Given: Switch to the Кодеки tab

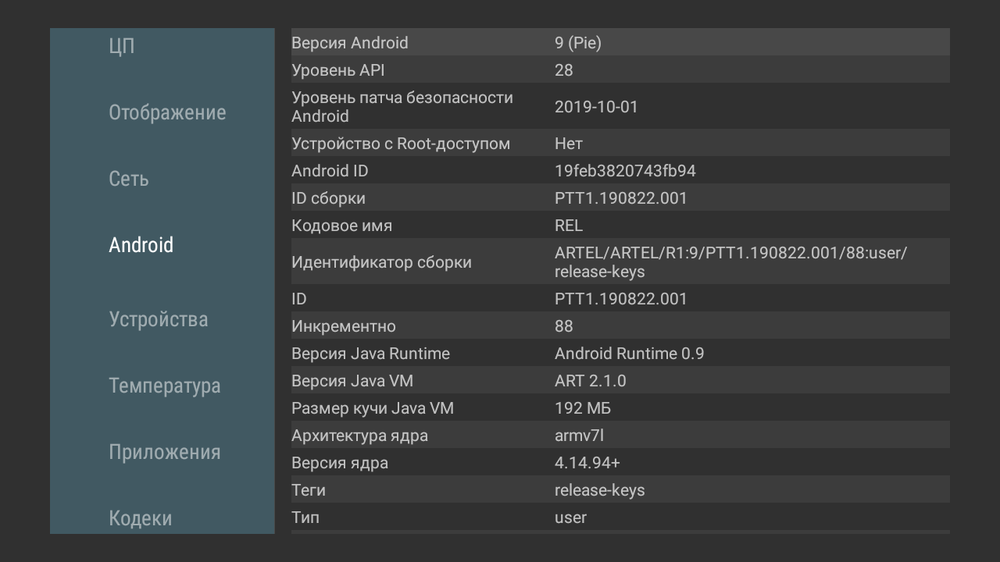Looking at the screenshot, I should [x=140, y=518].
